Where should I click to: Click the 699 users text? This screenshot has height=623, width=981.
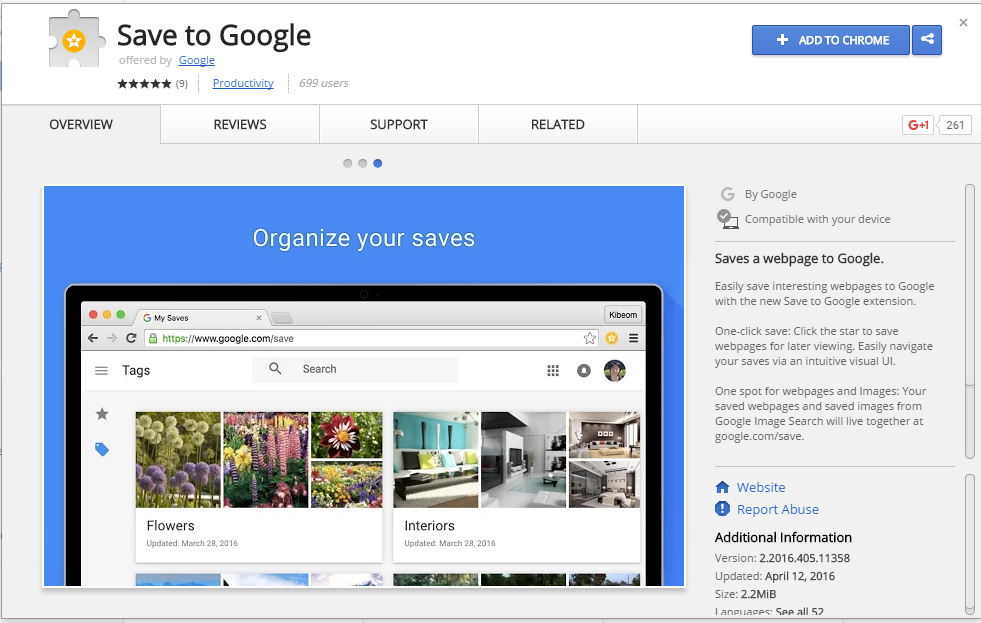pos(323,83)
